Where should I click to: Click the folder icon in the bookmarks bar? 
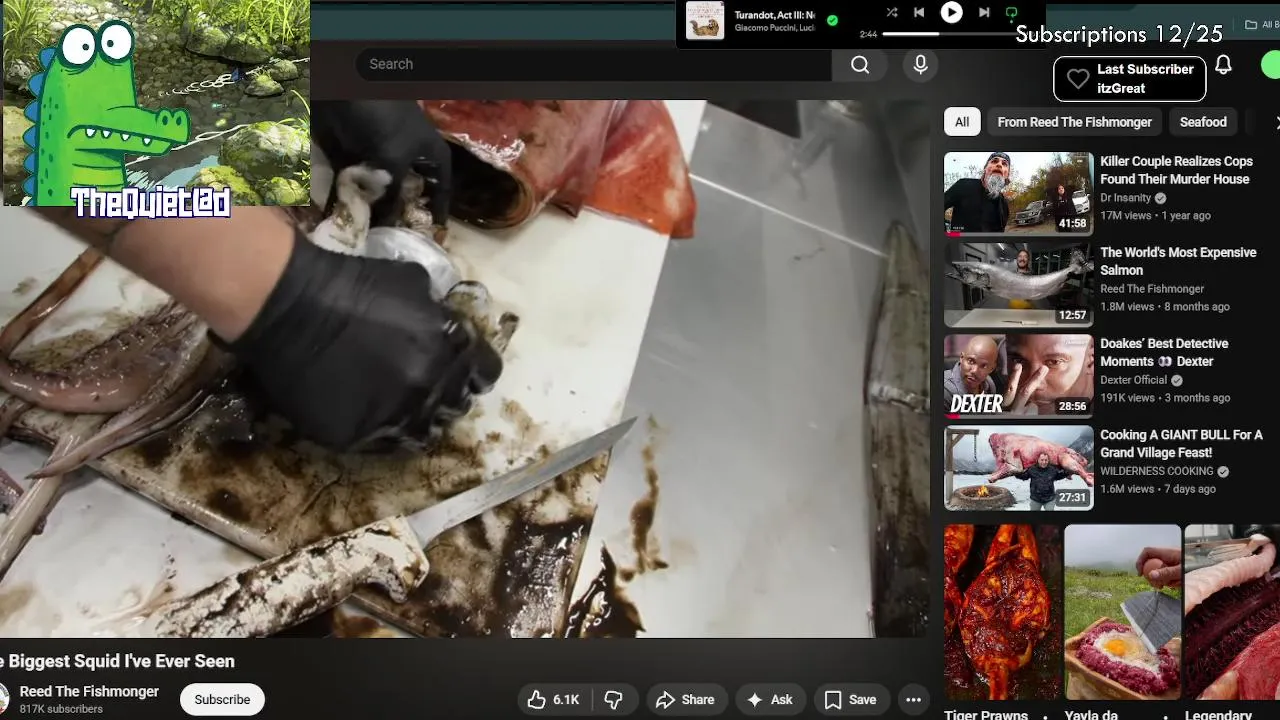(x=1252, y=25)
